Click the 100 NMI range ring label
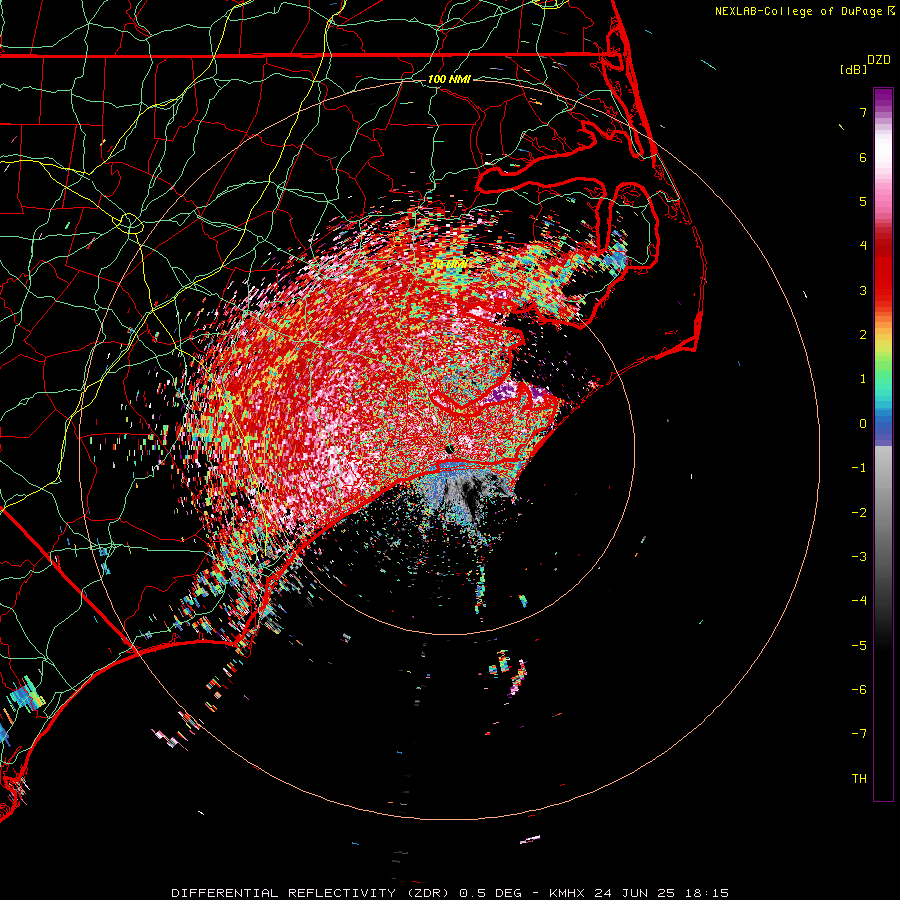 [449, 79]
